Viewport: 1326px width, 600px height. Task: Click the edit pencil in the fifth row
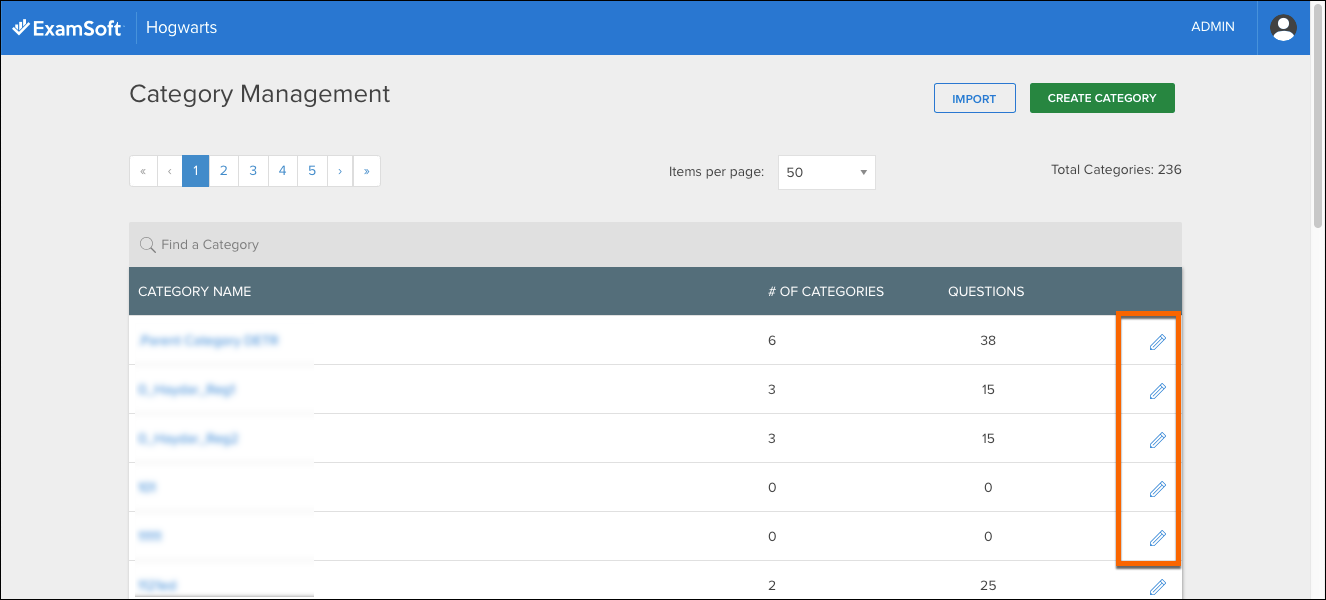1157,538
